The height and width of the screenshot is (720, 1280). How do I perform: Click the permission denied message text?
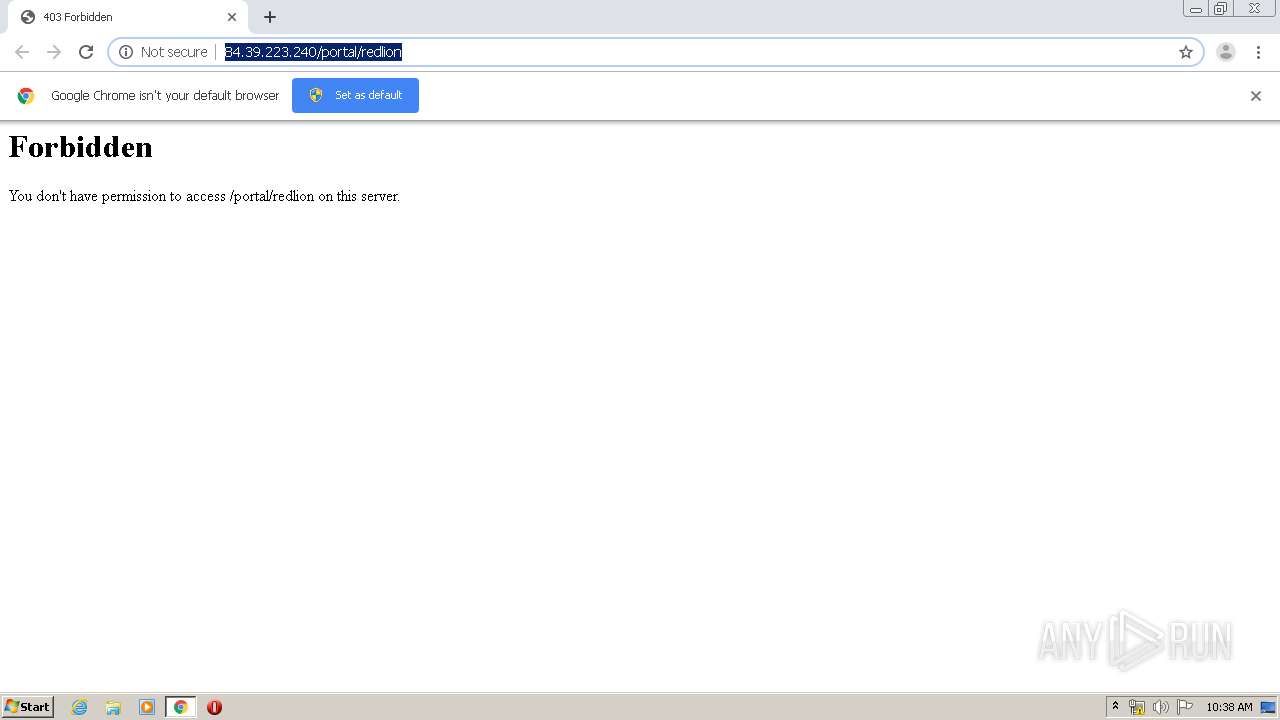tap(204, 196)
